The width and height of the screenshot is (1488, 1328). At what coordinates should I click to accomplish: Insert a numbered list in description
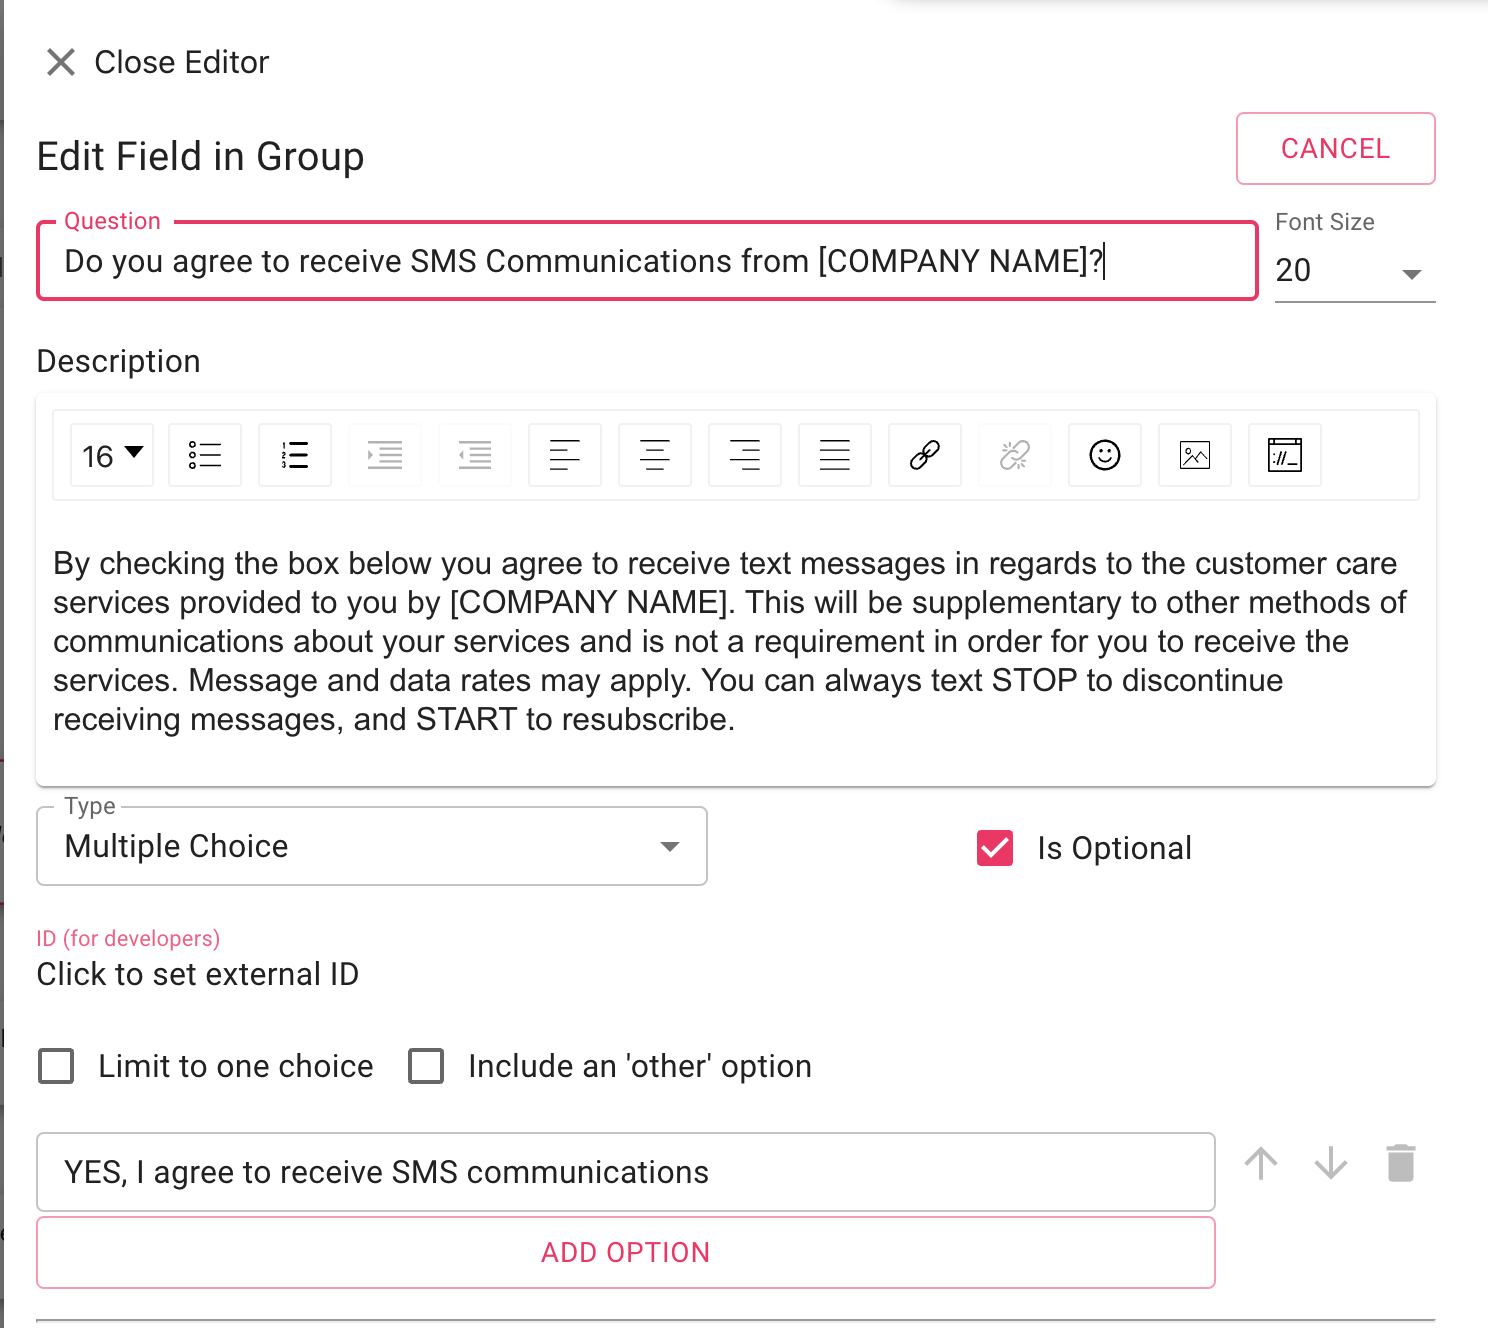295,455
